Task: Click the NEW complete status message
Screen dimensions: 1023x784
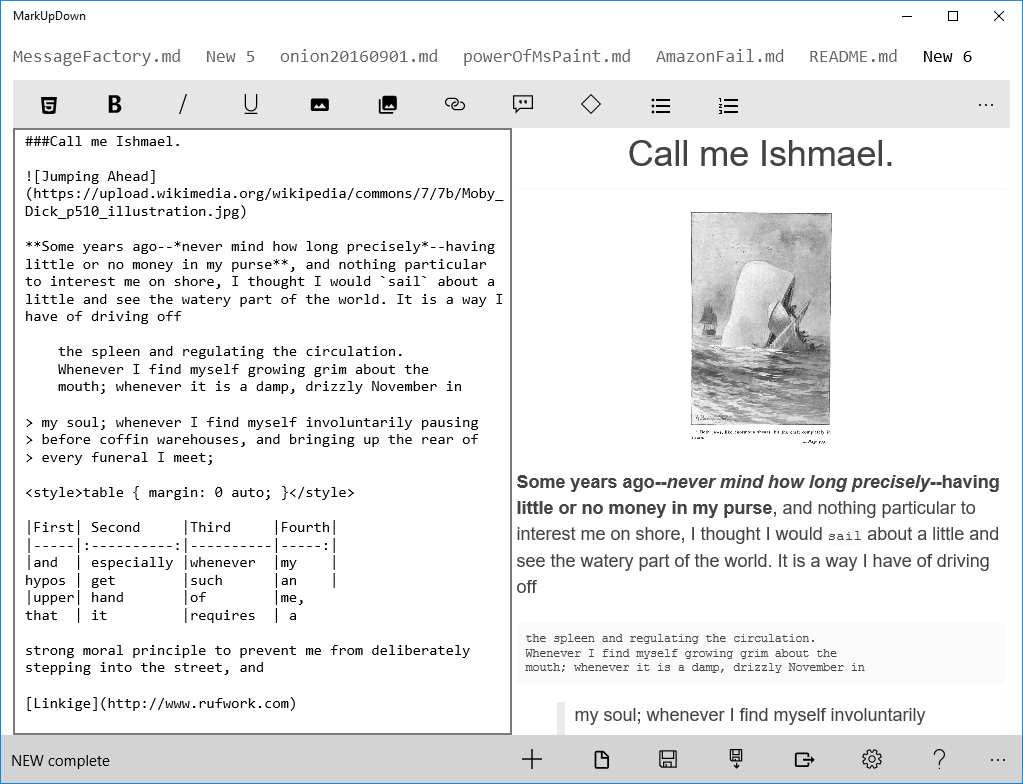Action: click(x=61, y=761)
